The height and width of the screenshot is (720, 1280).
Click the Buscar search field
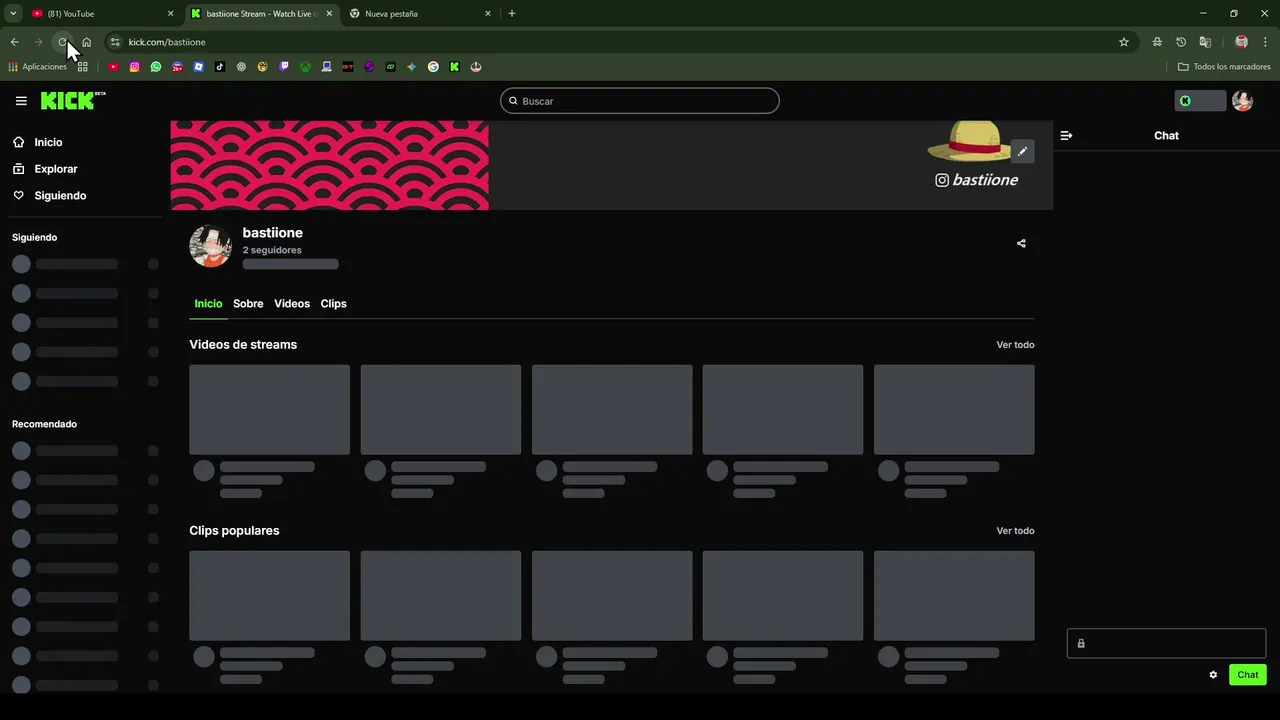click(x=639, y=101)
